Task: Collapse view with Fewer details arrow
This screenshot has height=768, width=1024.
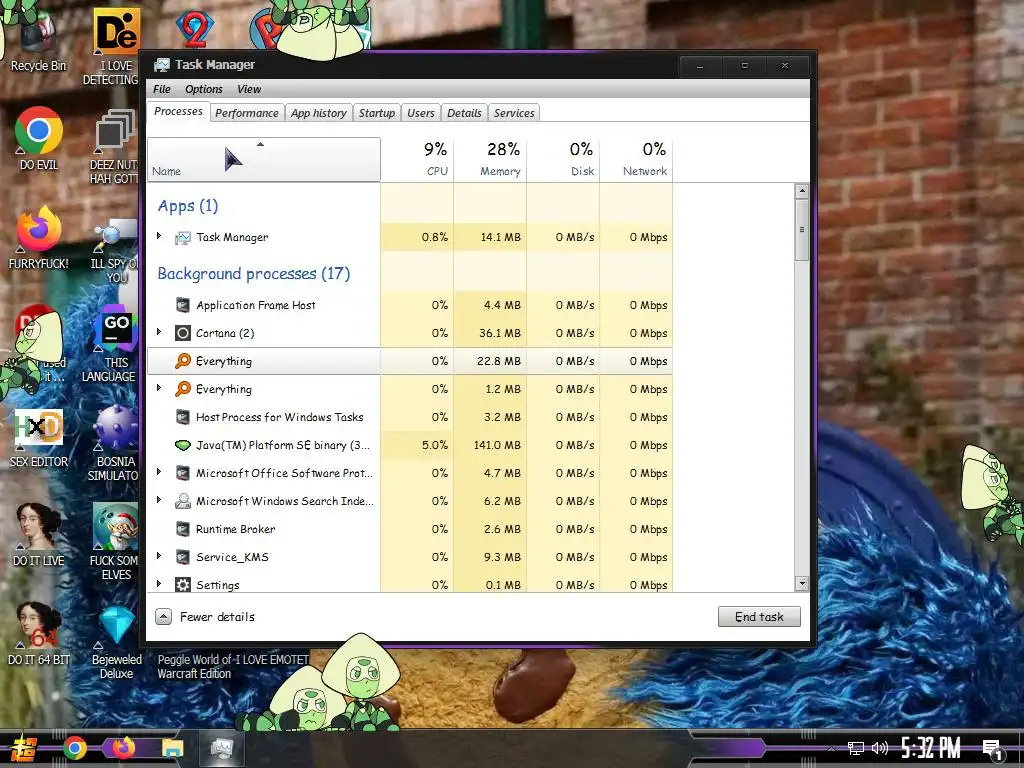Action: tap(163, 616)
